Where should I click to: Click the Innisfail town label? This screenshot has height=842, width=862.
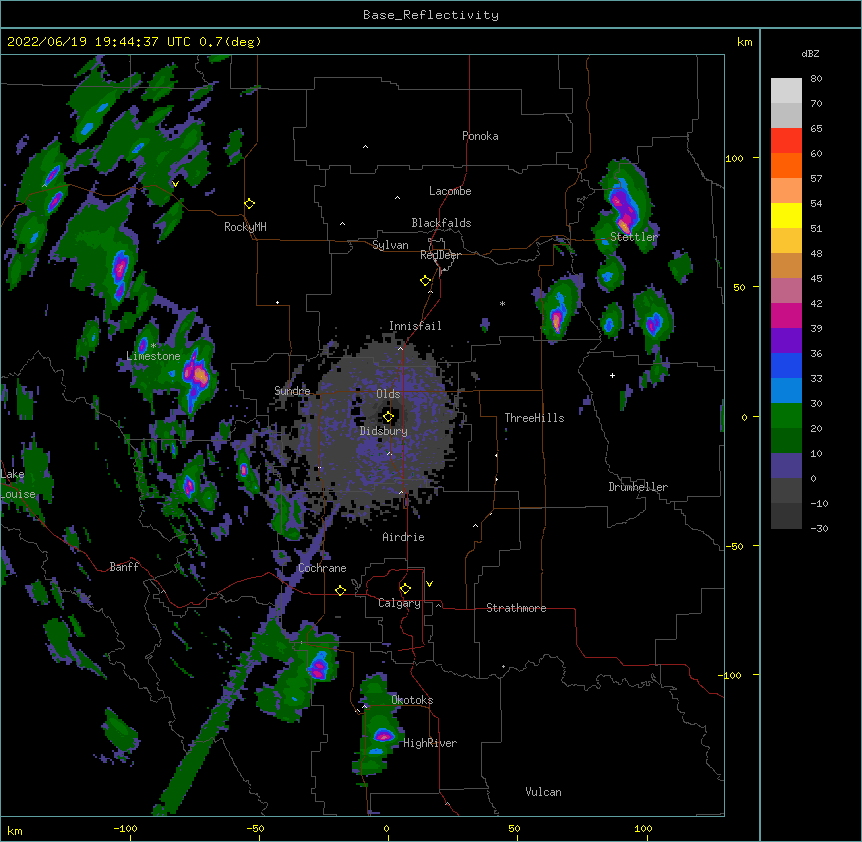pyautogui.click(x=415, y=326)
